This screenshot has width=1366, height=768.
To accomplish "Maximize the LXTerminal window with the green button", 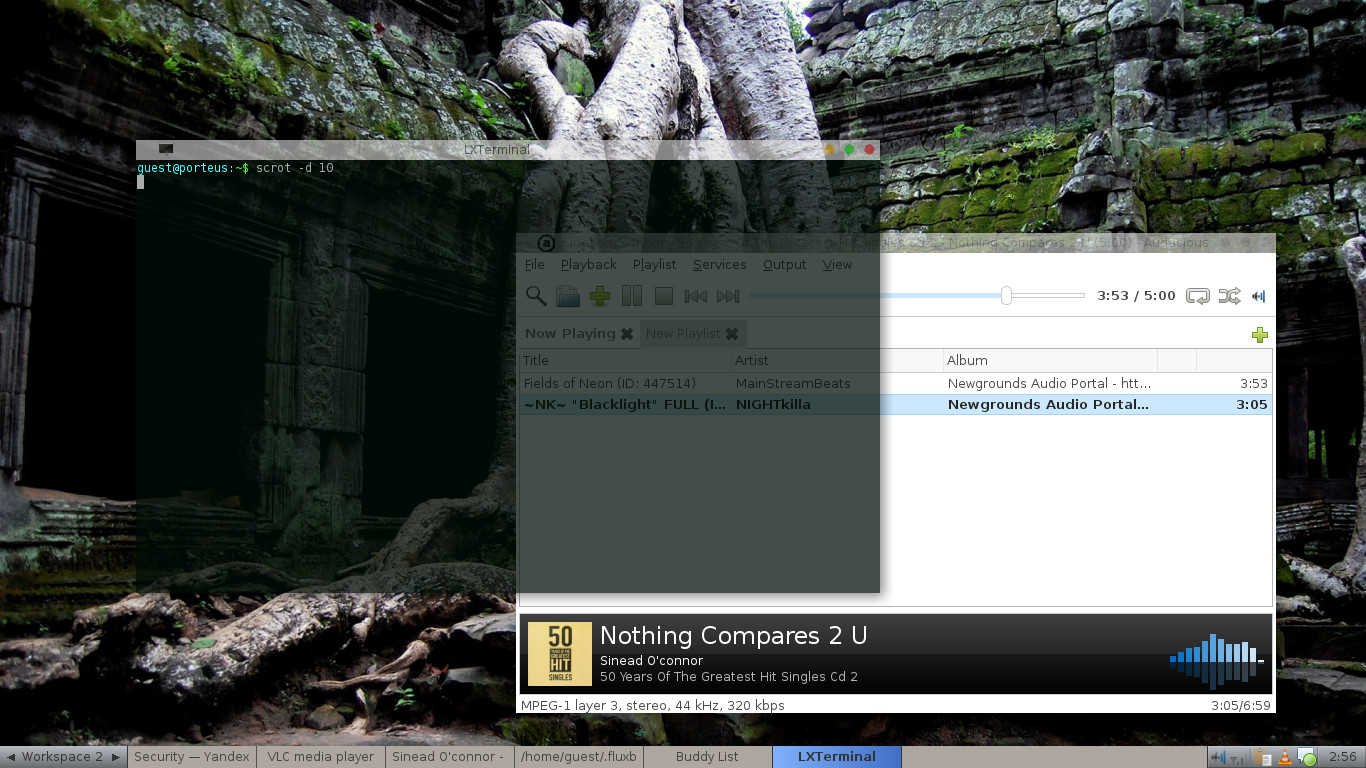I will click(850, 150).
